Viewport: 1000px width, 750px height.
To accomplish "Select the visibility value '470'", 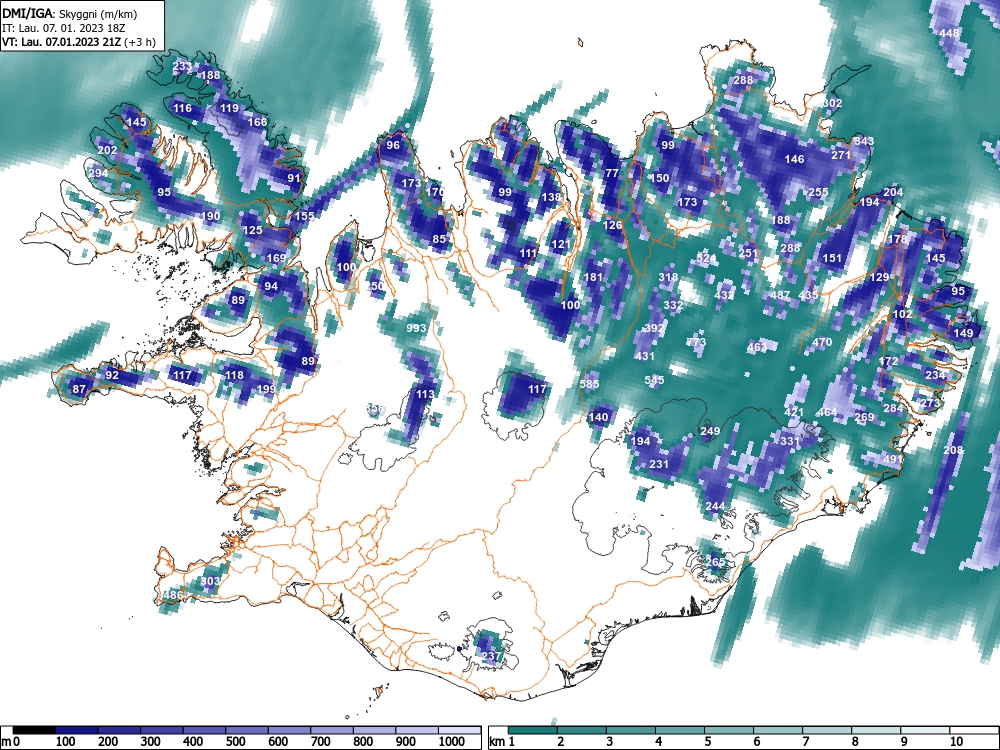I will (822, 342).
